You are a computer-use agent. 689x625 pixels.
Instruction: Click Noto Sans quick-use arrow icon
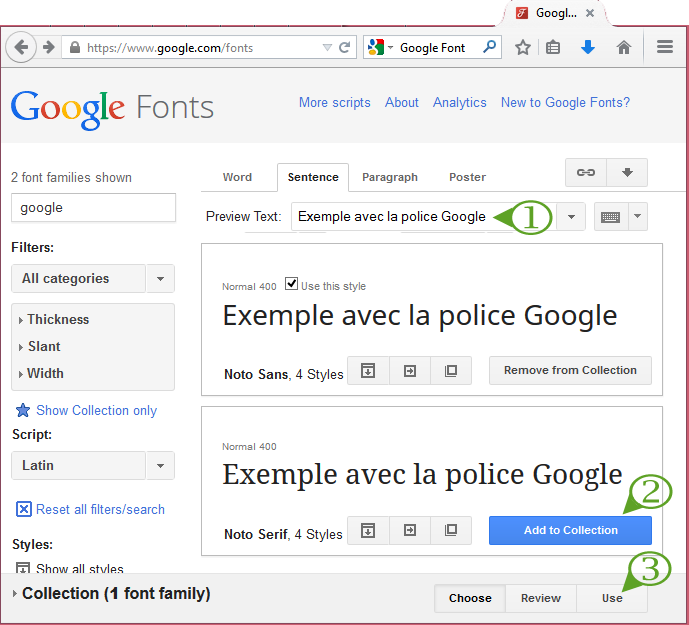point(410,371)
